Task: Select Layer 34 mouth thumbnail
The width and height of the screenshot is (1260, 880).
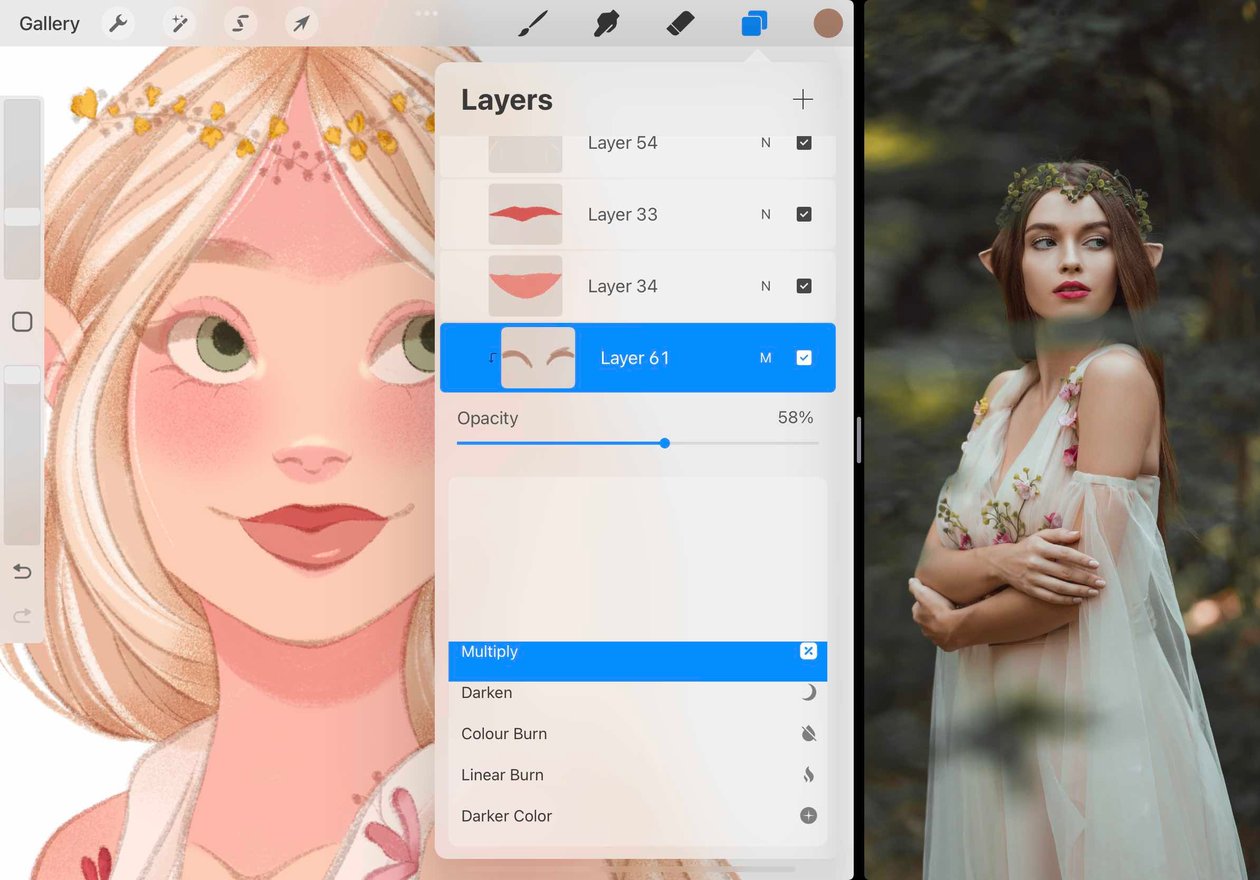Action: (x=525, y=286)
